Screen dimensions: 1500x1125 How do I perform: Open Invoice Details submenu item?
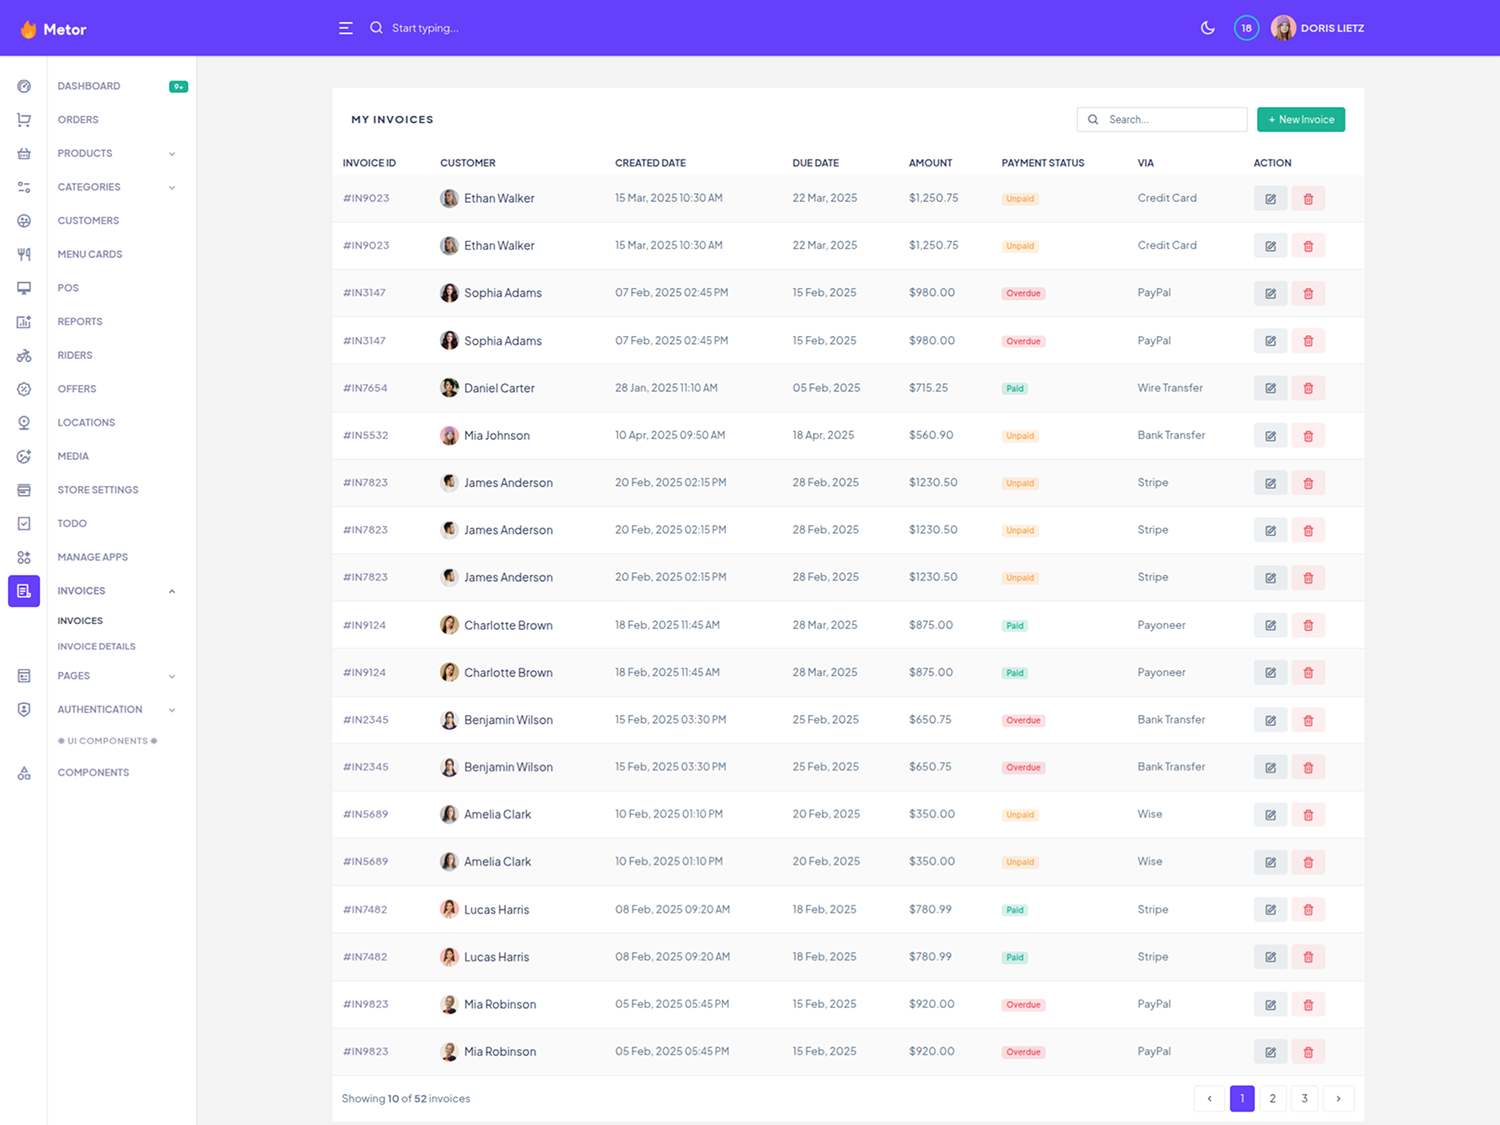point(96,646)
